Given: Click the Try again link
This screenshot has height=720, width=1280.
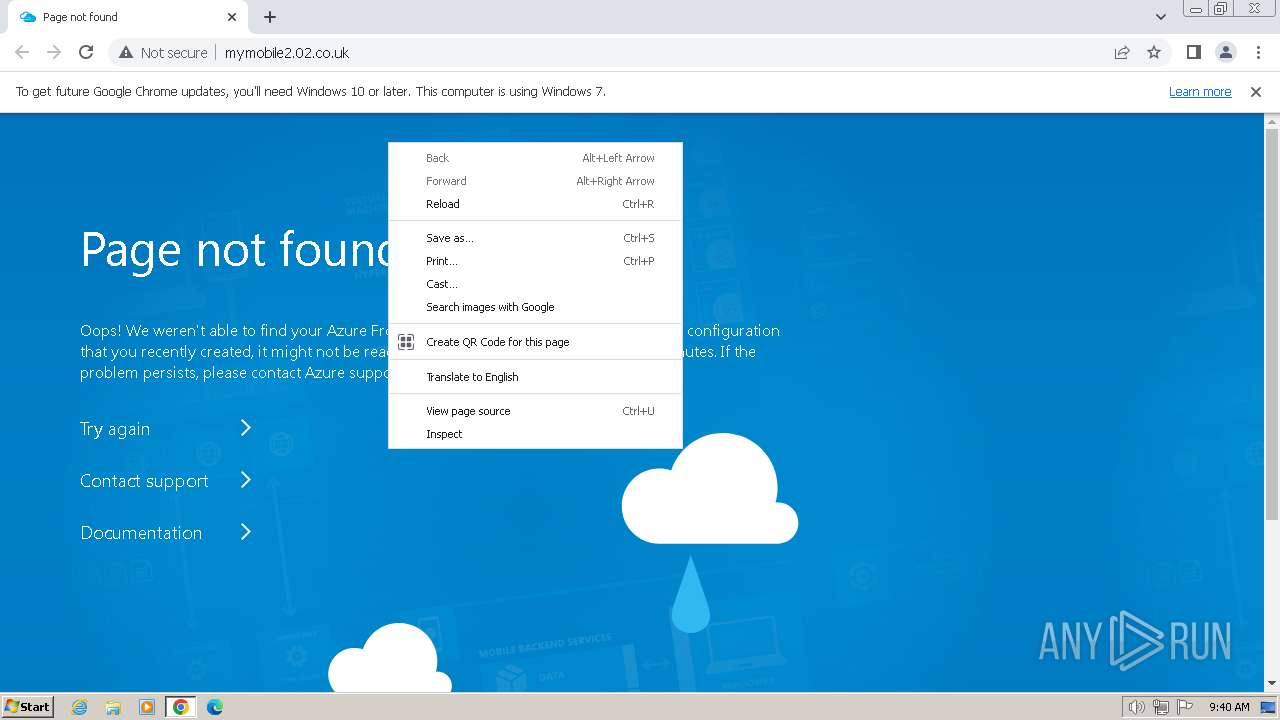Looking at the screenshot, I should (115, 429).
